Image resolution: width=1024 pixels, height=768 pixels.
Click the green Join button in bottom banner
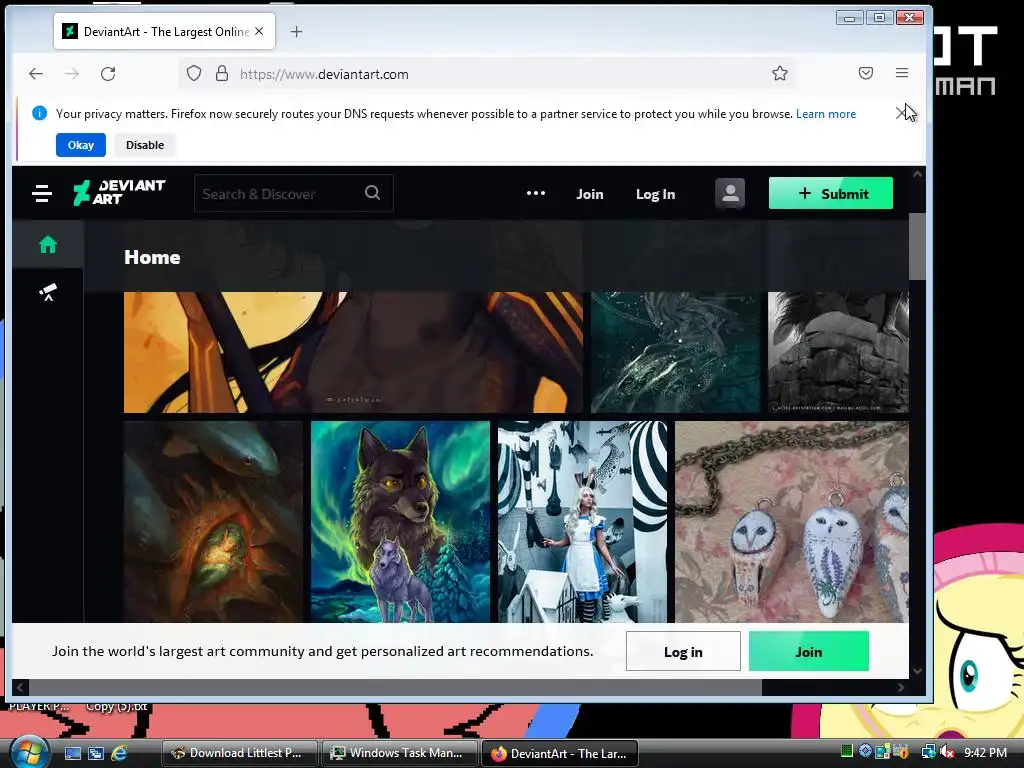[808, 651]
